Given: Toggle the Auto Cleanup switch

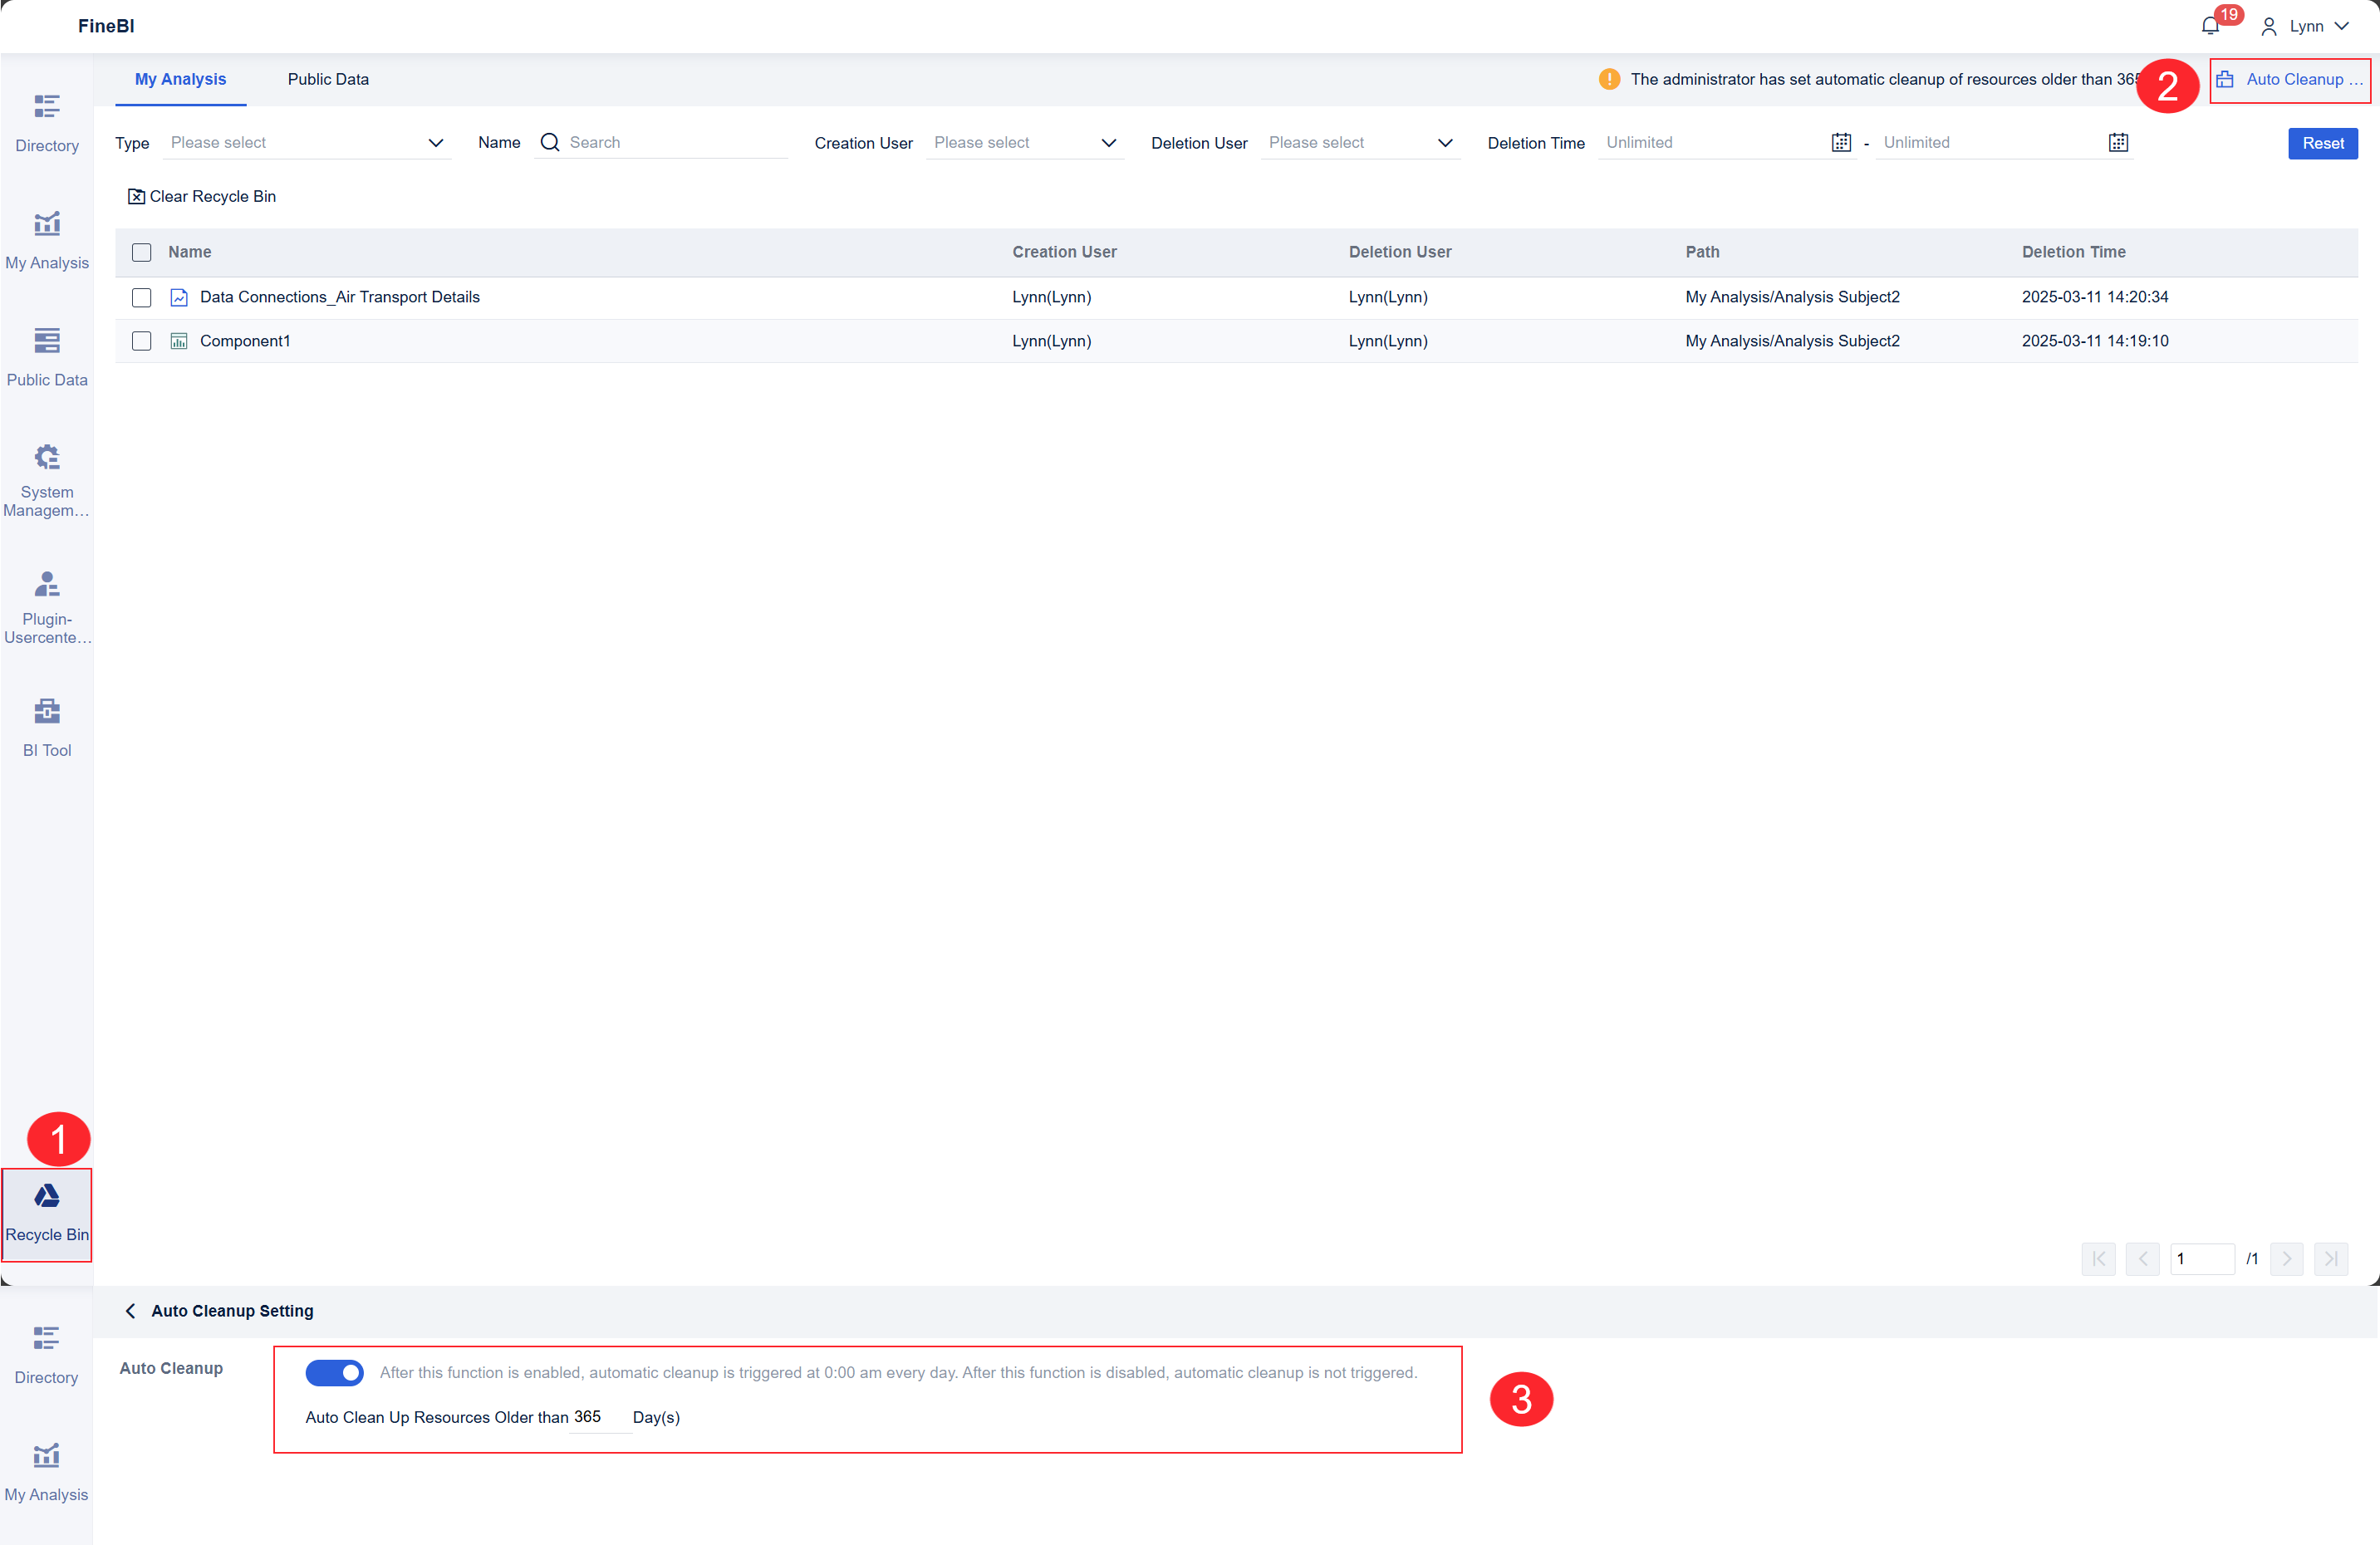Looking at the screenshot, I should click(334, 1372).
